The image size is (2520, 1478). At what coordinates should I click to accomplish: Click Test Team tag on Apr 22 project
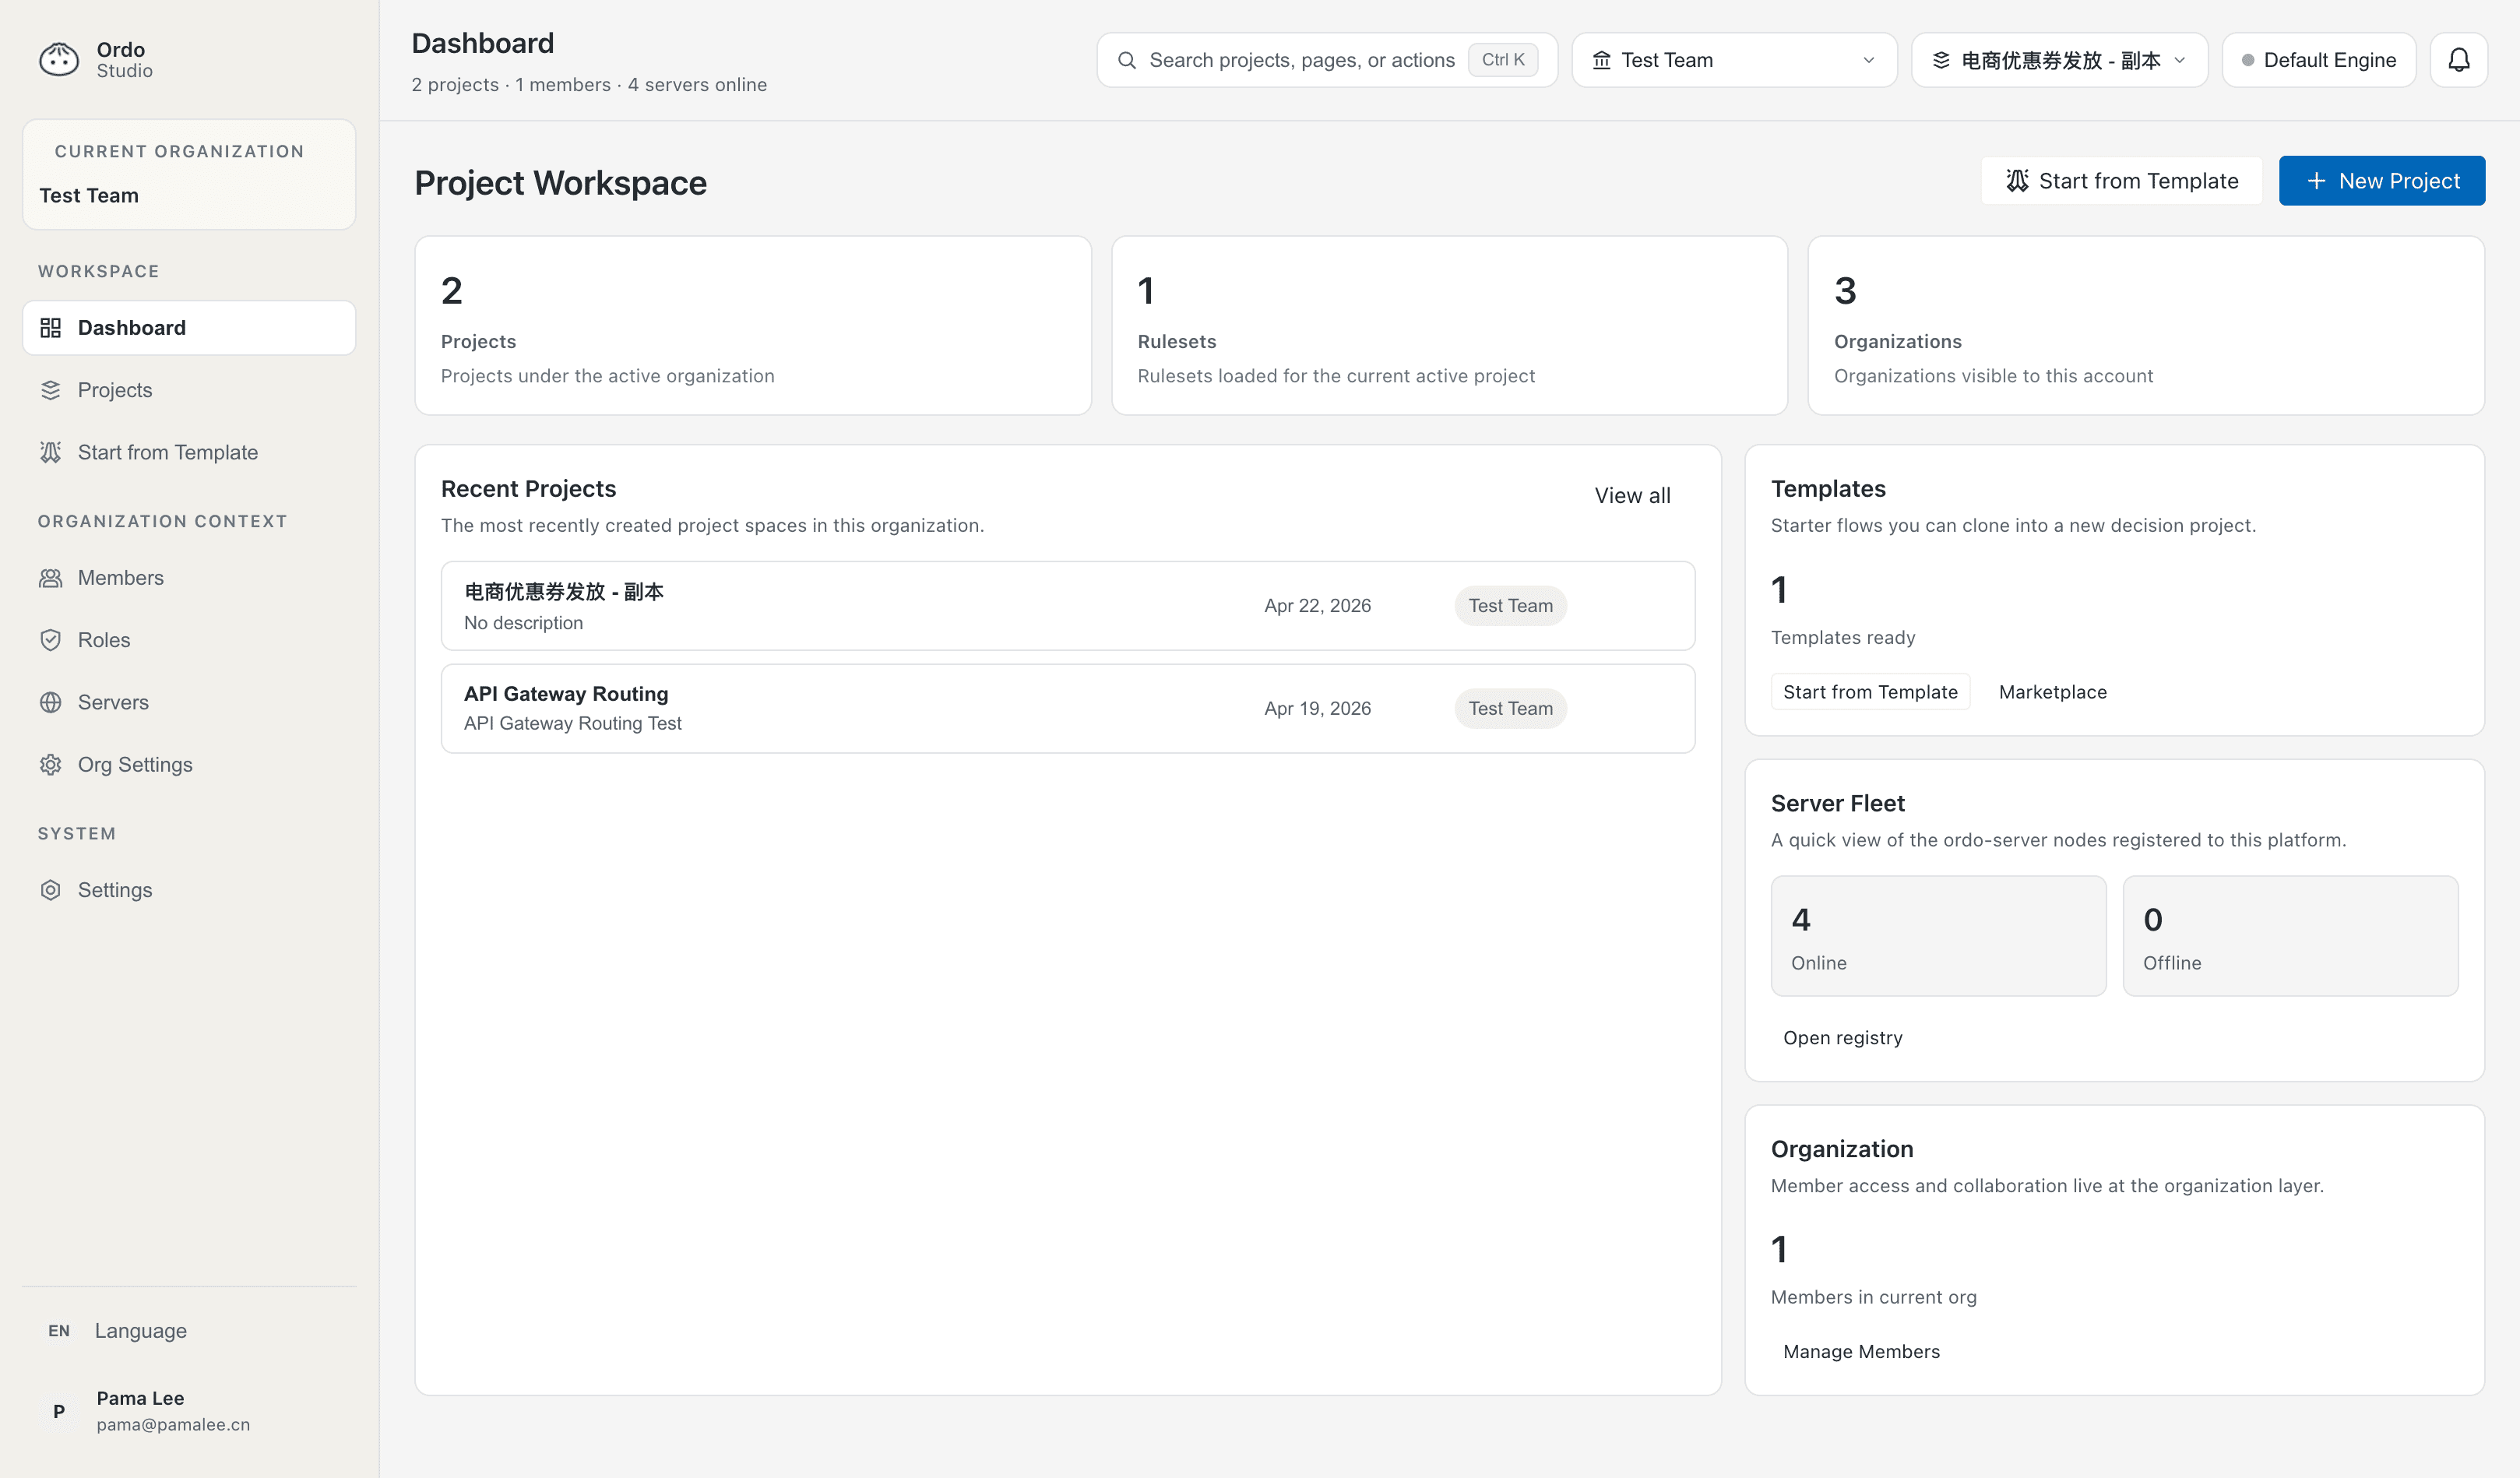pyautogui.click(x=1510, y=606)
